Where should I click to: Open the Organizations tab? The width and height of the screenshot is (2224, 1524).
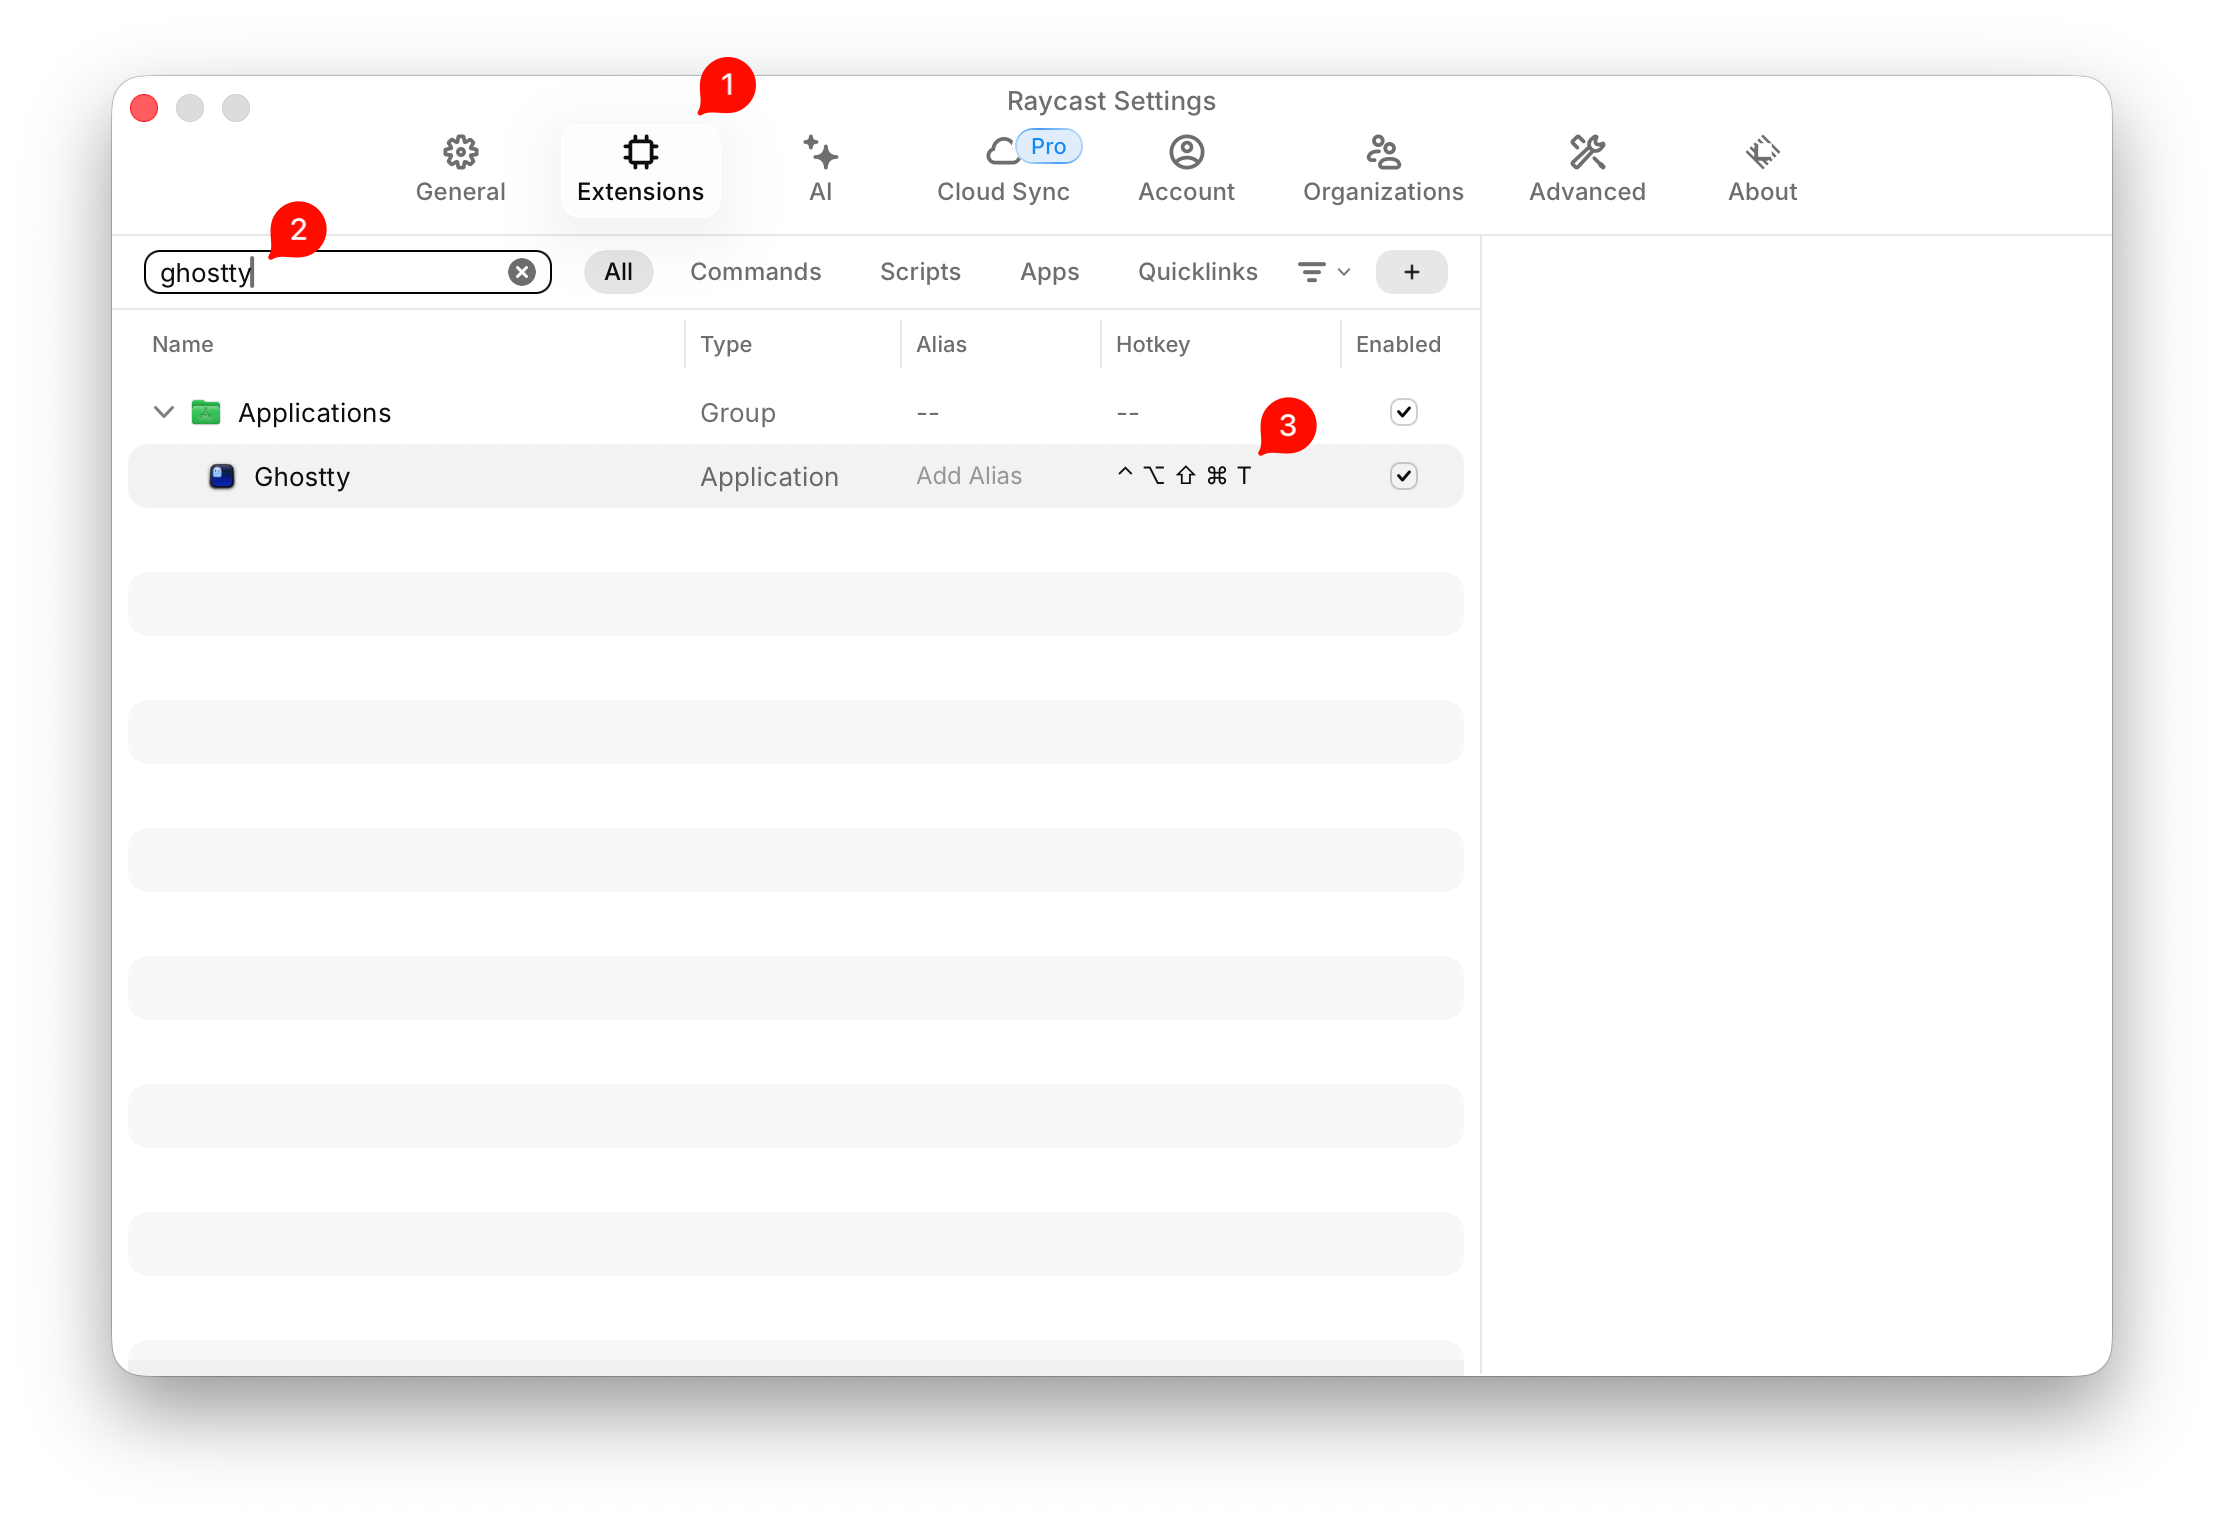(1383, 169)
